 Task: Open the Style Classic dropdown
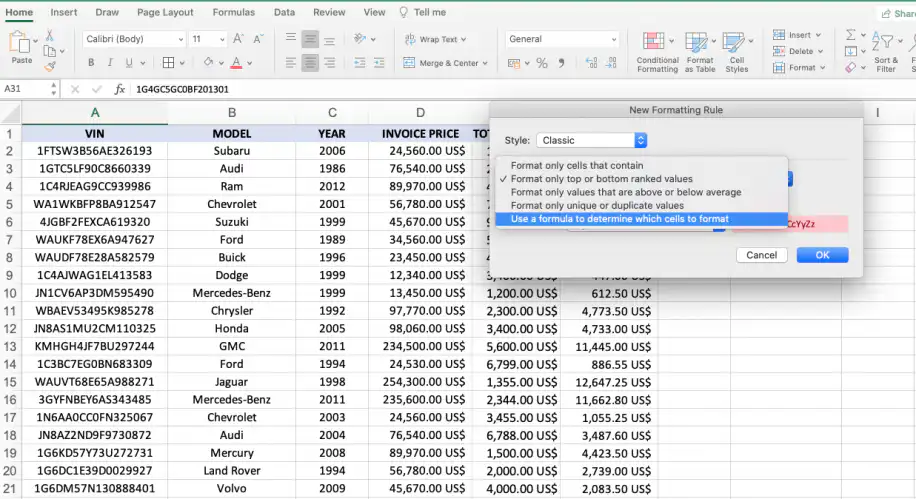click(591, 140)
